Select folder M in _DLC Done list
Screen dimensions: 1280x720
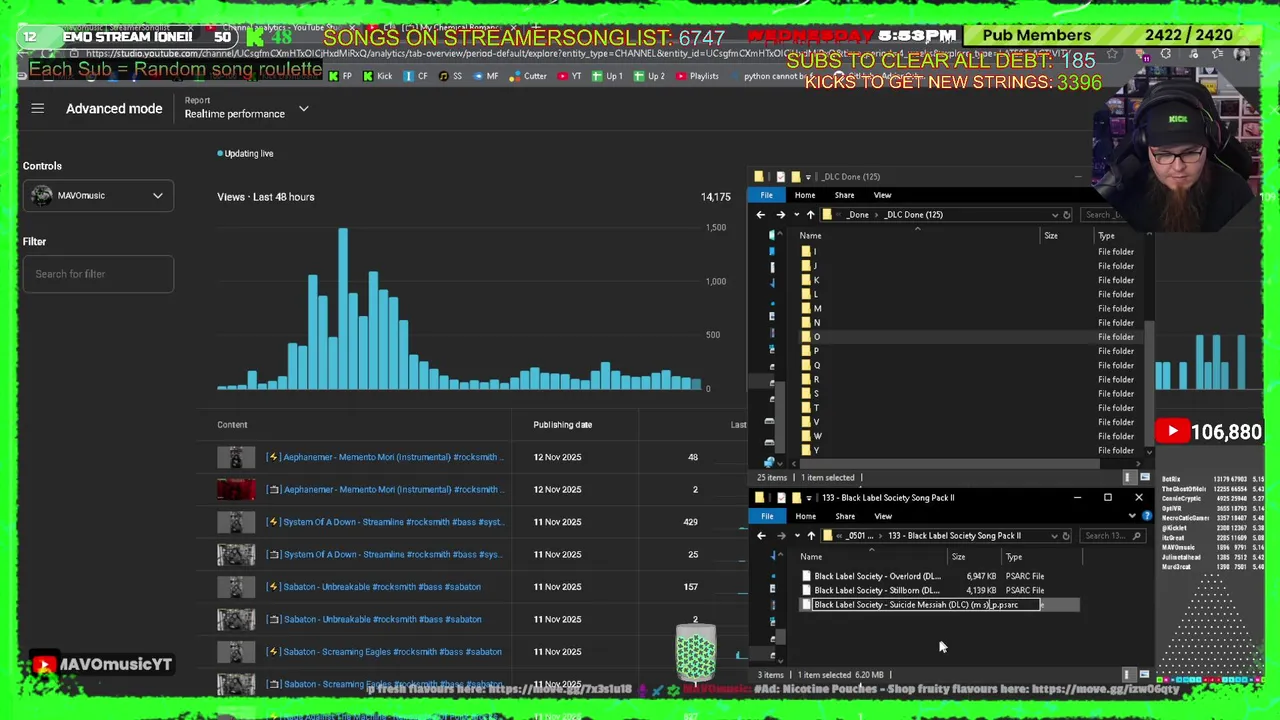tap(816, 309)
